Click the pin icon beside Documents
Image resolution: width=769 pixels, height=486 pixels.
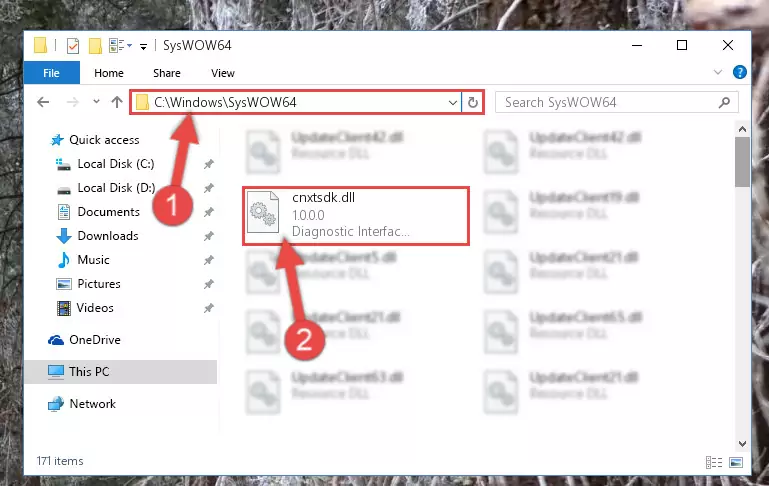pyautogui.click(x=208, y=212)
